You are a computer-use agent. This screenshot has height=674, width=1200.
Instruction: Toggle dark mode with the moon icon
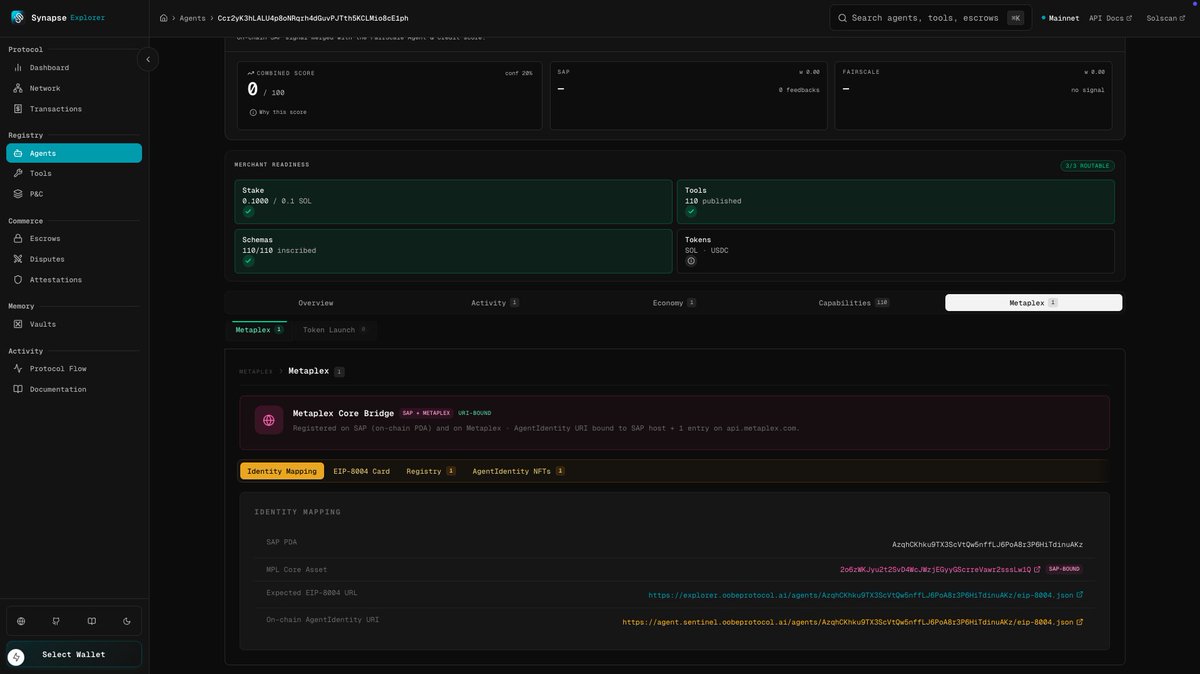coord(127,621)
